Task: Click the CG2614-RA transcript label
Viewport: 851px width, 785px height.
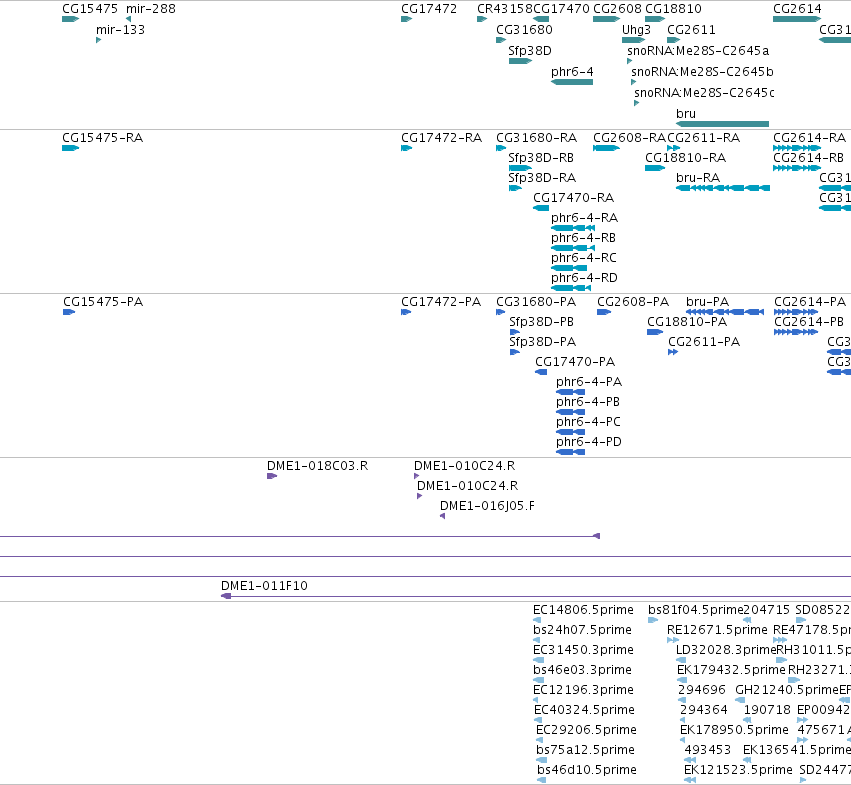Action: (809, 138)
